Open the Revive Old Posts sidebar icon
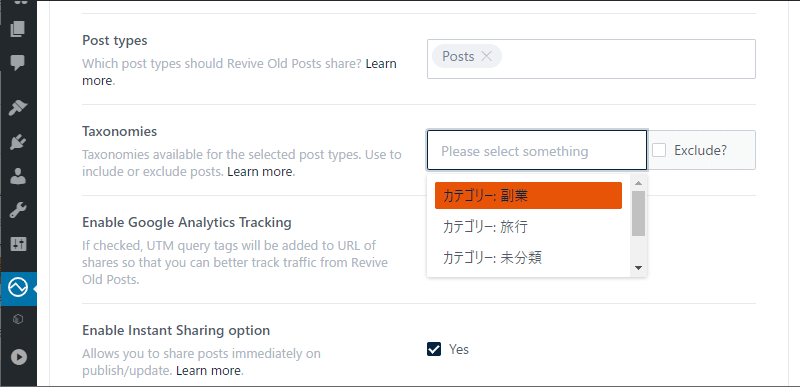 (18, 289)
